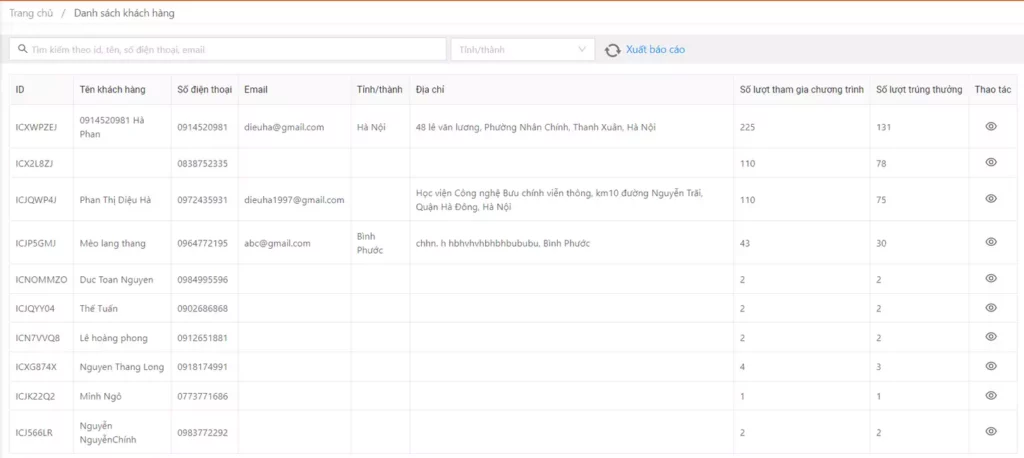View Nguyen Thang Long details eye icon
1024x458 pixels.
click(991, 366)
